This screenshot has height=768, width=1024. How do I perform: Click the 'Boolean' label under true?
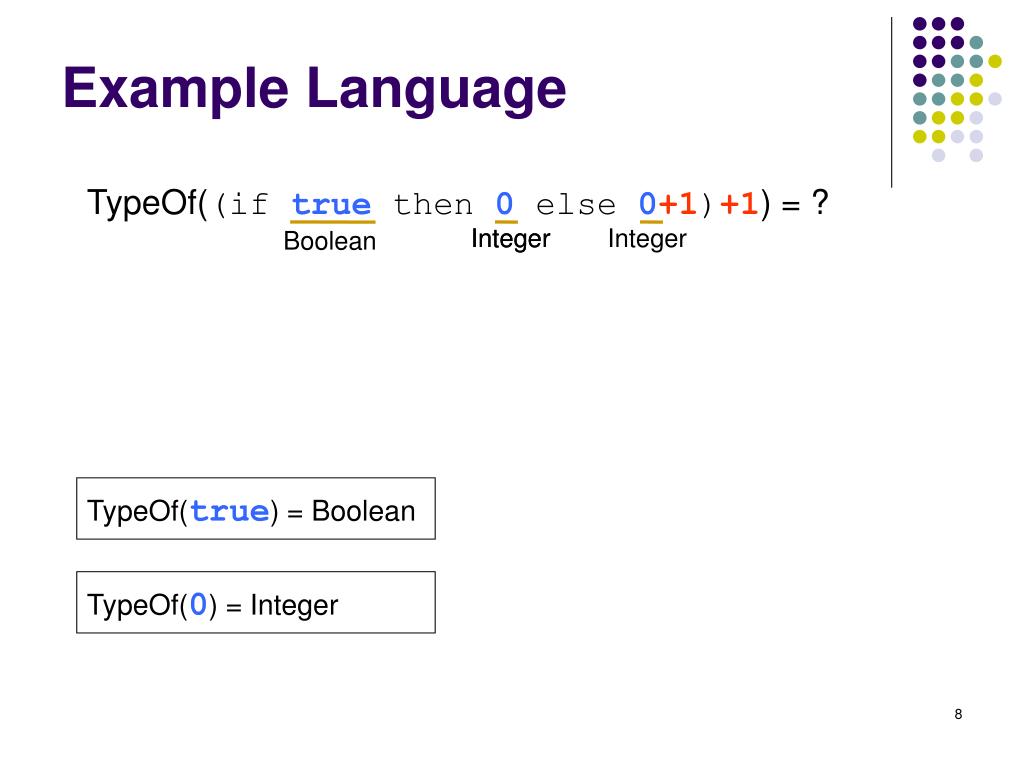(330, 241)
